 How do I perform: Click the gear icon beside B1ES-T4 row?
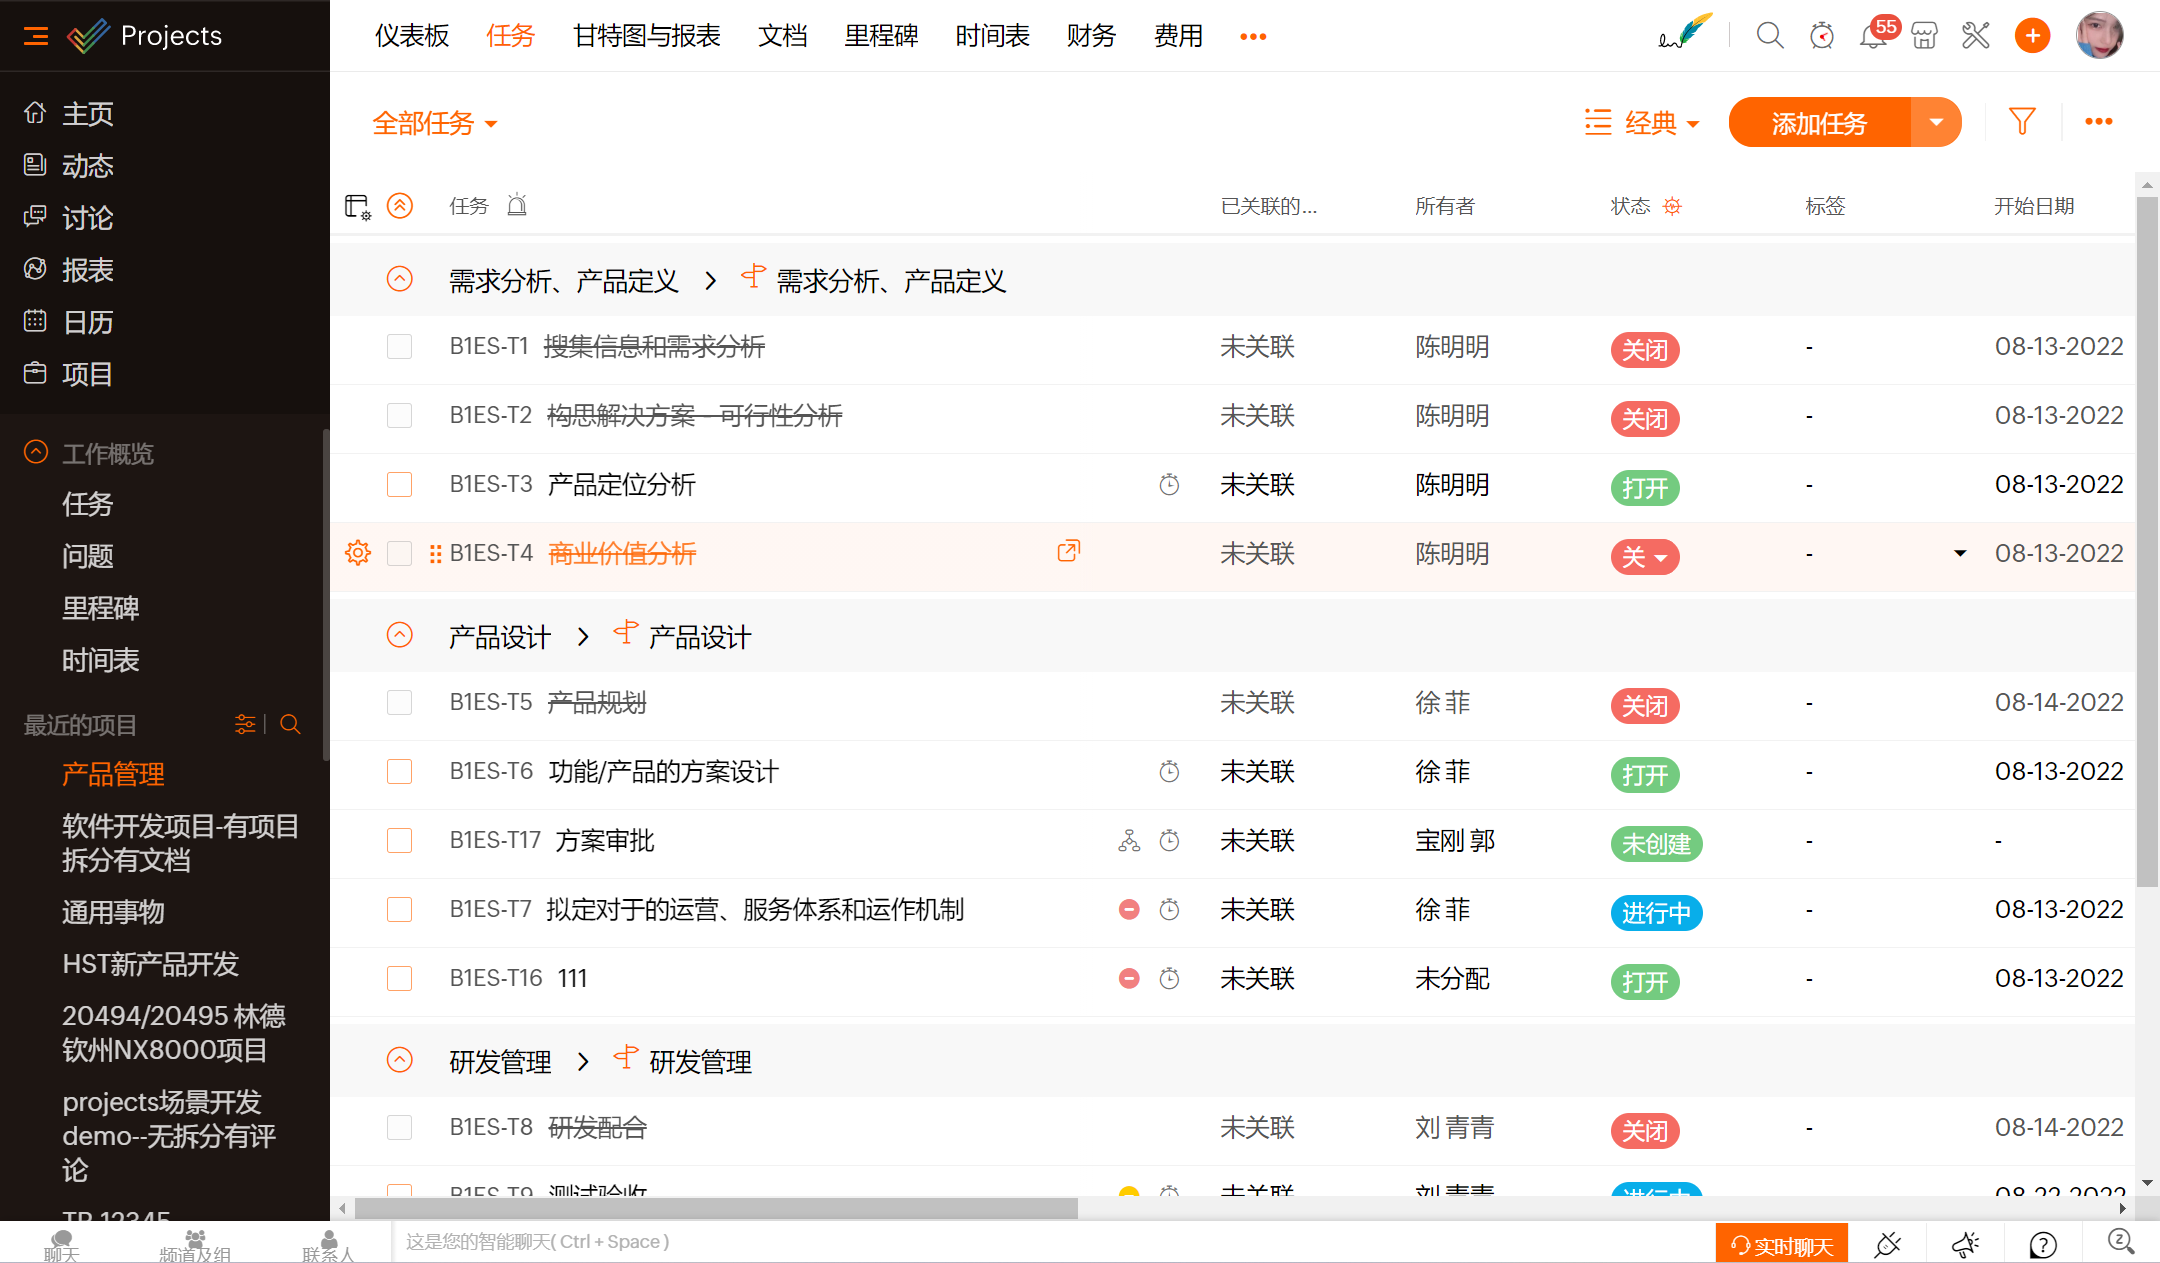point(358,553)
